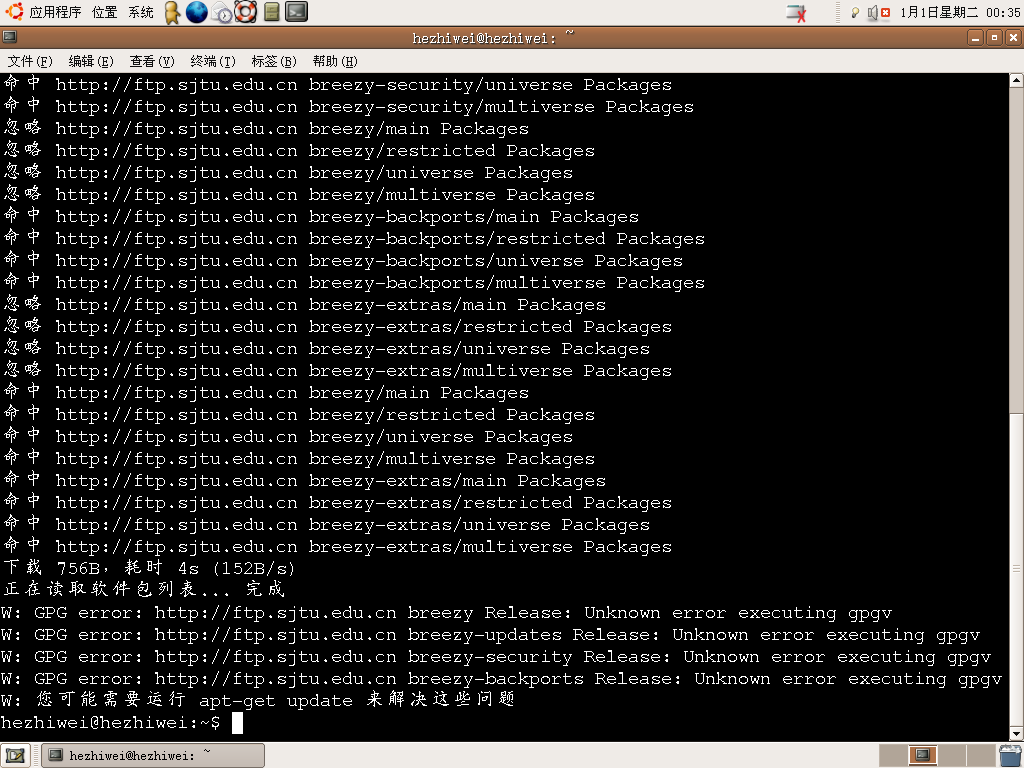Open the clock showing 1月1日星期二 00:35
The height and width of the screenshot is (768, 1024).
(960, 12)
